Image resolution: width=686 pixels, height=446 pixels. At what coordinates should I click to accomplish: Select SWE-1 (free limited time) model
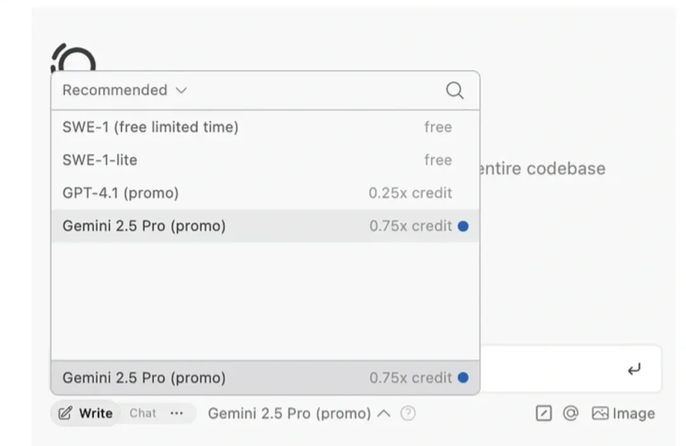click(x=150, y=127)
